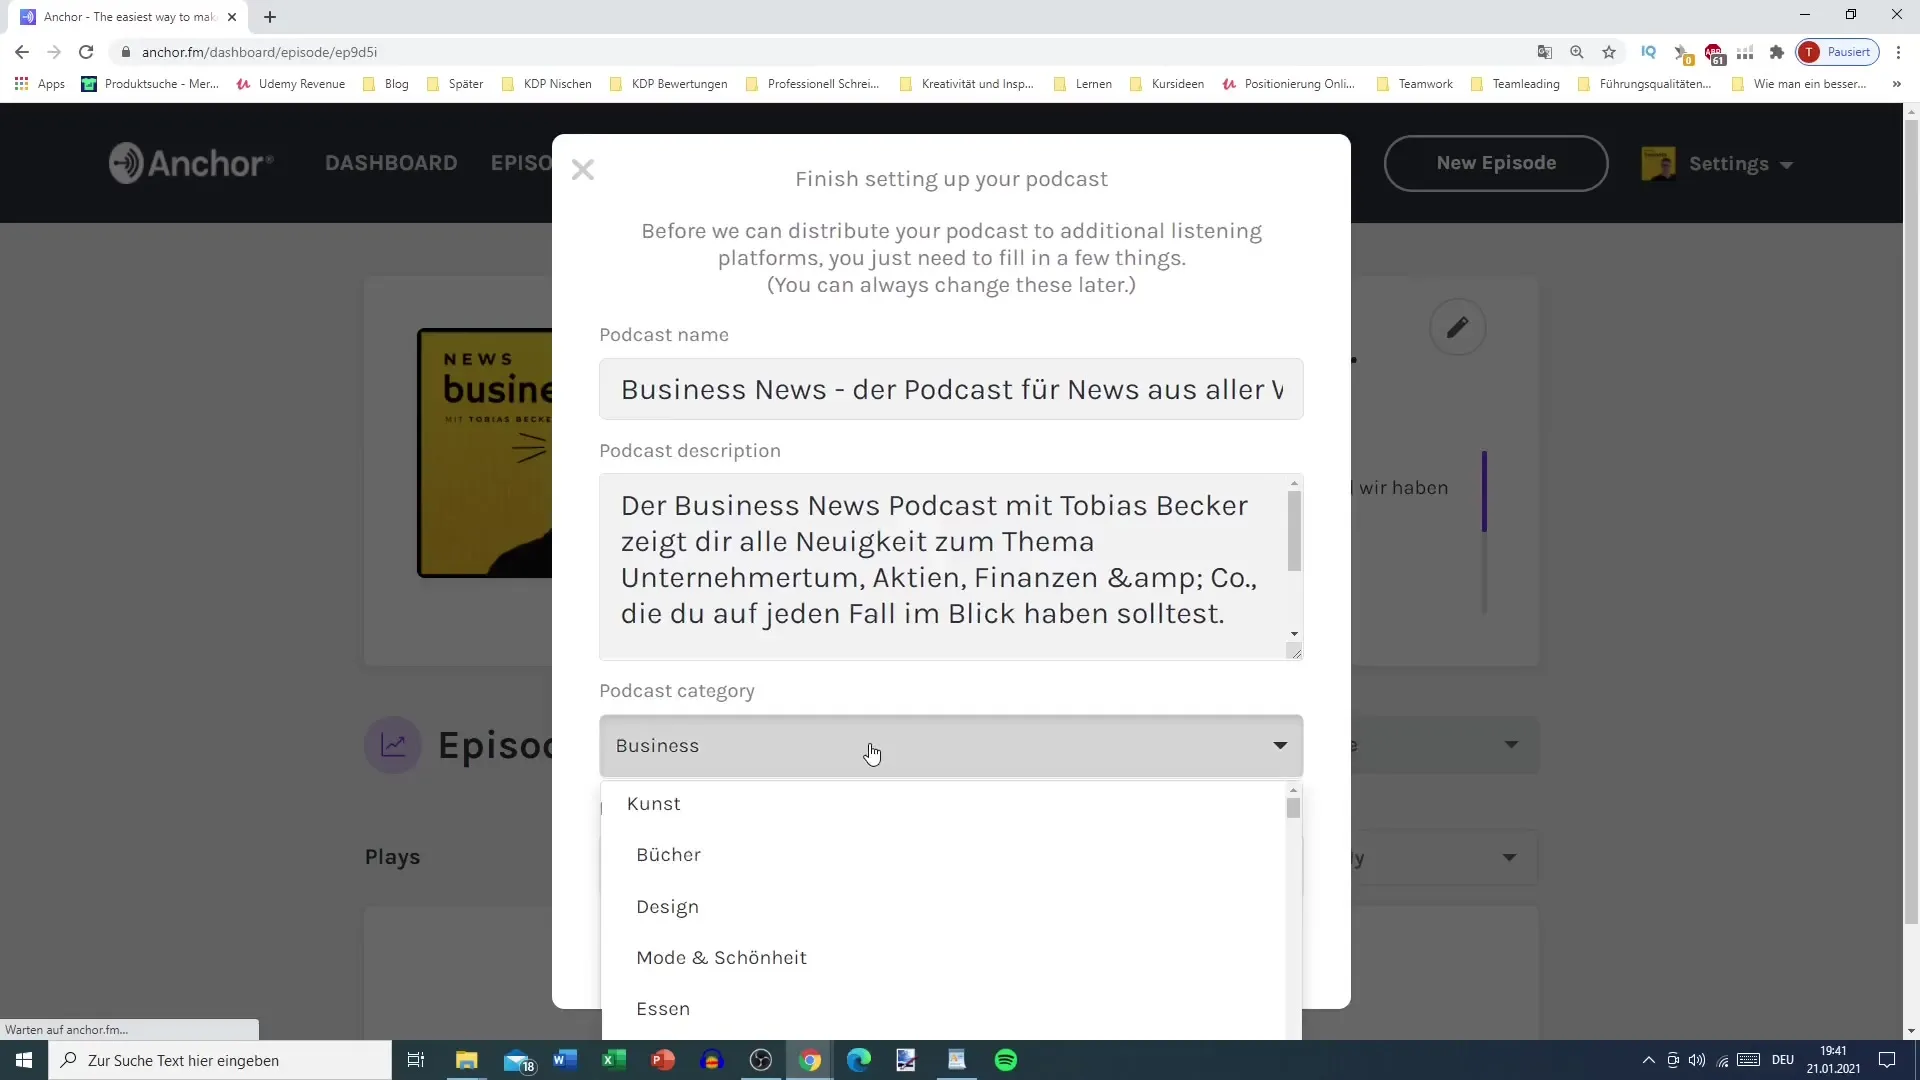Open the Teamwork bookmark folder

click(x=1415, y=84)
